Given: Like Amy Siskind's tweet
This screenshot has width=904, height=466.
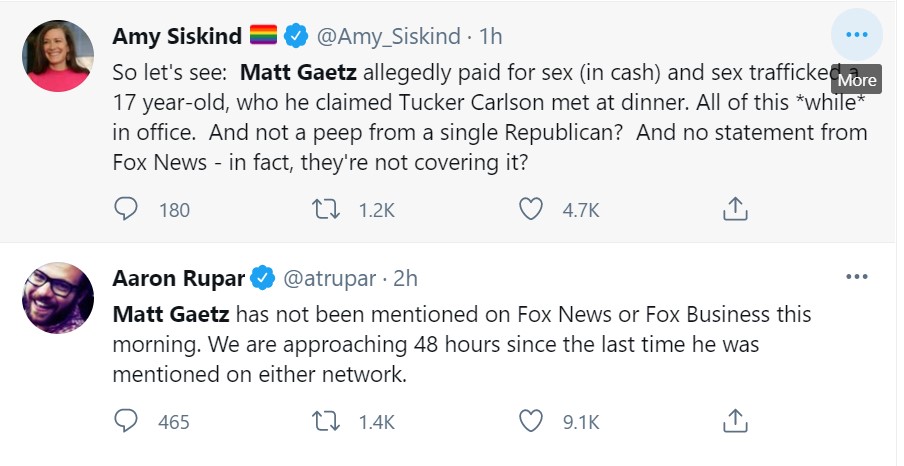Looking at the screenshot, I should (x=531, y=208).
